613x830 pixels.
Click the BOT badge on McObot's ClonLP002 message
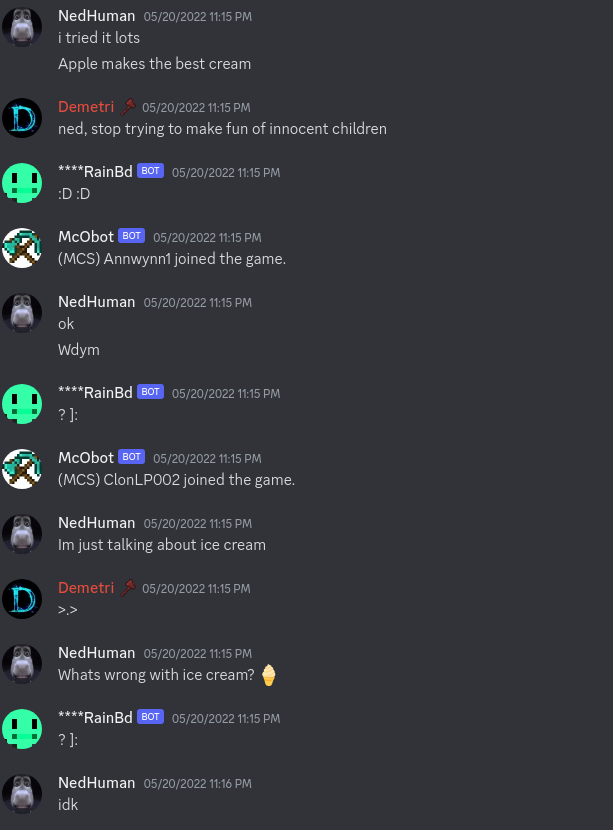(x=131, y=456)
